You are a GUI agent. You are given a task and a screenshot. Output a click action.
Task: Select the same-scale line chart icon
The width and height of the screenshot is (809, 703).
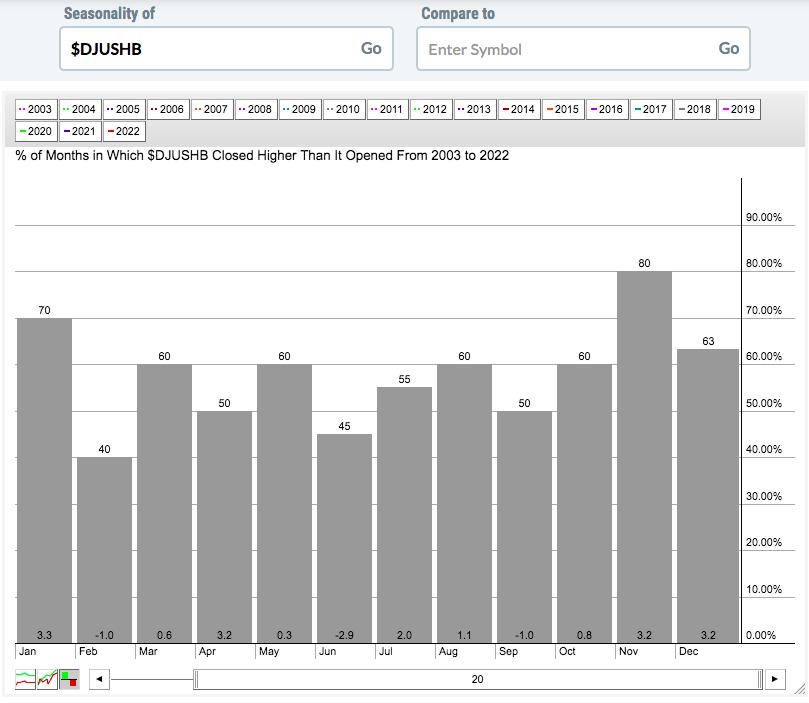pyautogui.click(x=46, y=680)
